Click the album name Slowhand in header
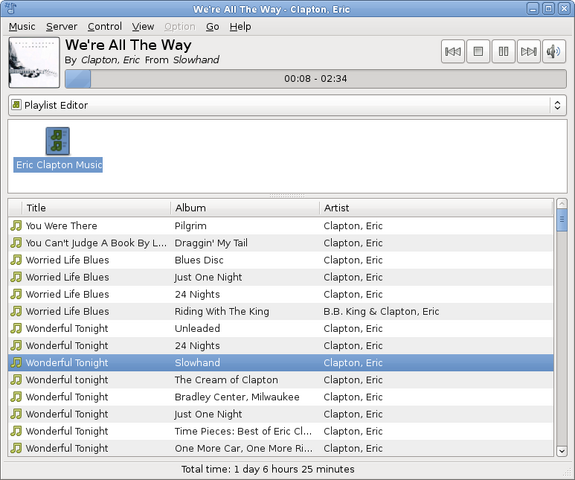Screen dimensions: 575x480 pyautogui.click(x=196, y=60)
